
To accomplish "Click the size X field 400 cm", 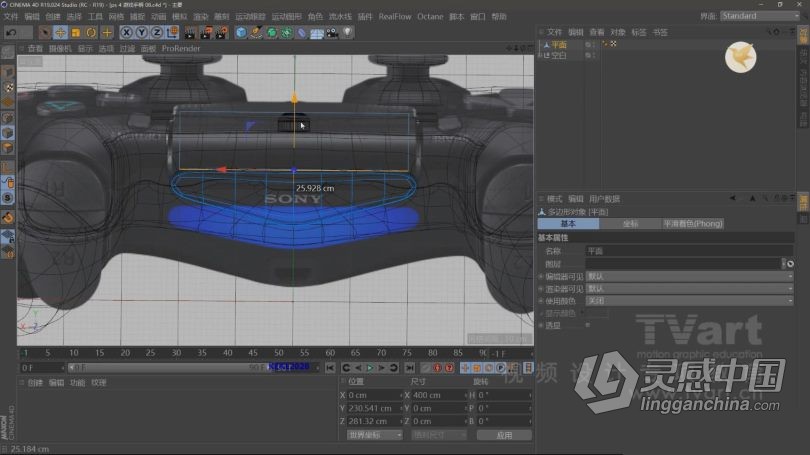I will click(x=439, y=395).
